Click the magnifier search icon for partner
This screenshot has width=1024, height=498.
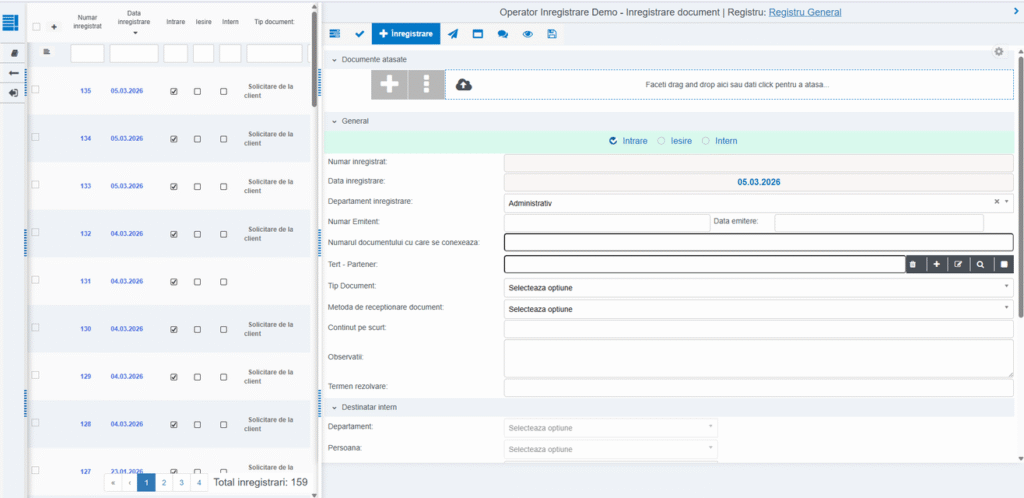click(x=980, y=264)
